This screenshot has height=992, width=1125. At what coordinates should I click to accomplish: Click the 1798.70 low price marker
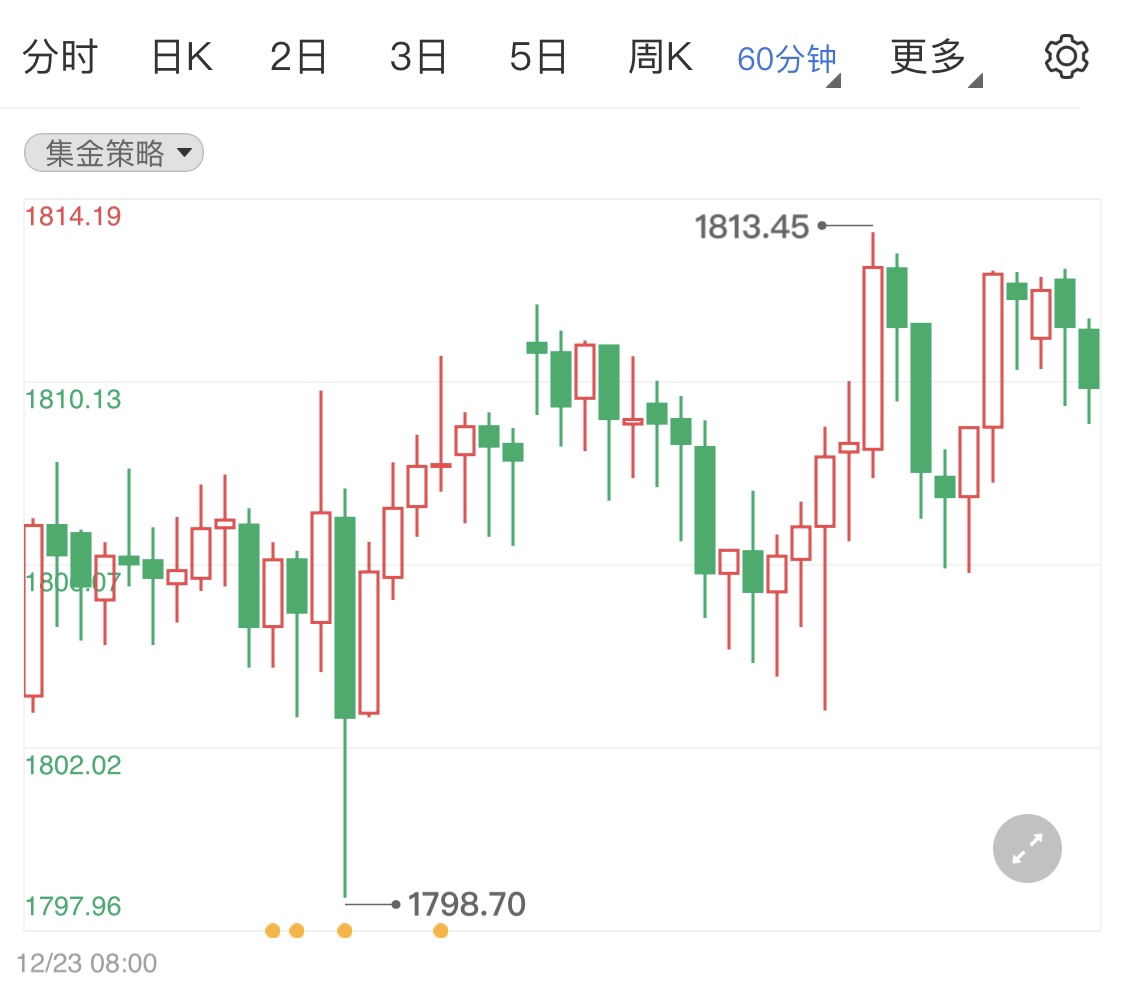[x=465, y=903]
